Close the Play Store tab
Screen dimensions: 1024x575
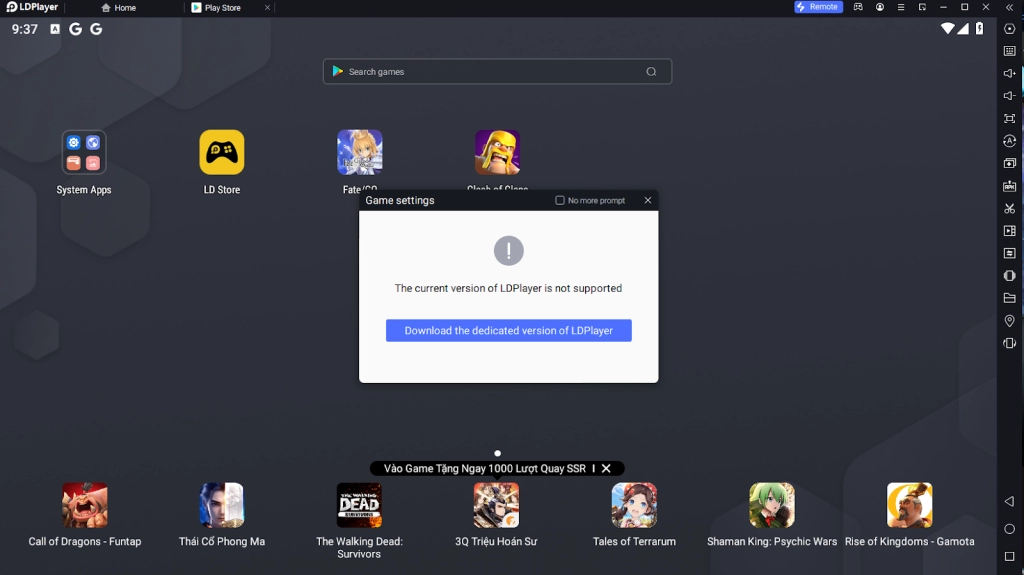267,8
